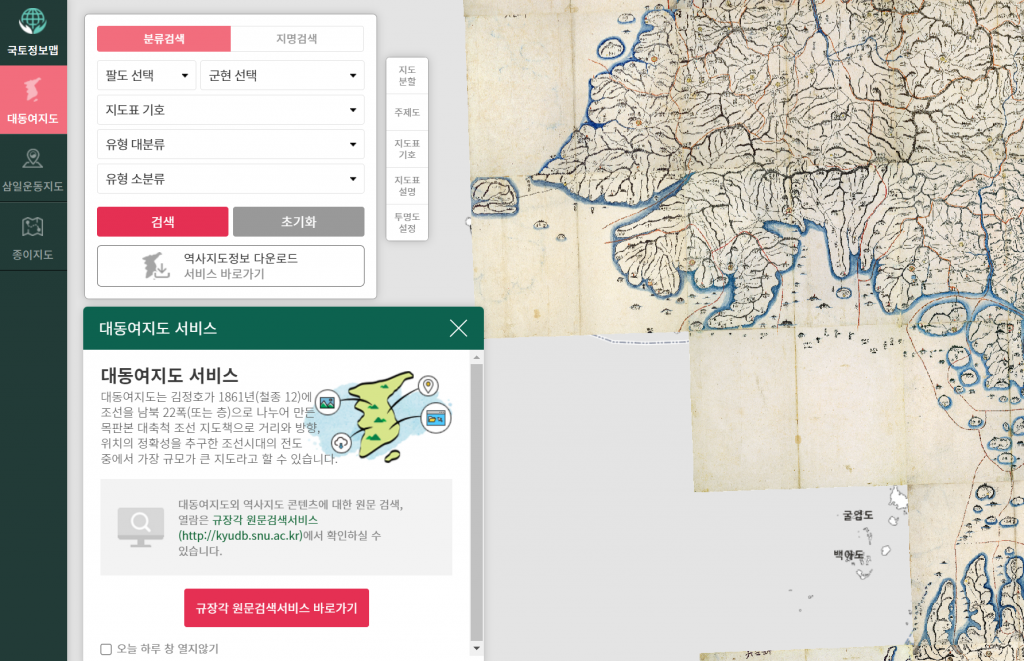The image size is (1024, 661).
Task: Select the 지도표 기호 map tool
Action: click(407, 149)
